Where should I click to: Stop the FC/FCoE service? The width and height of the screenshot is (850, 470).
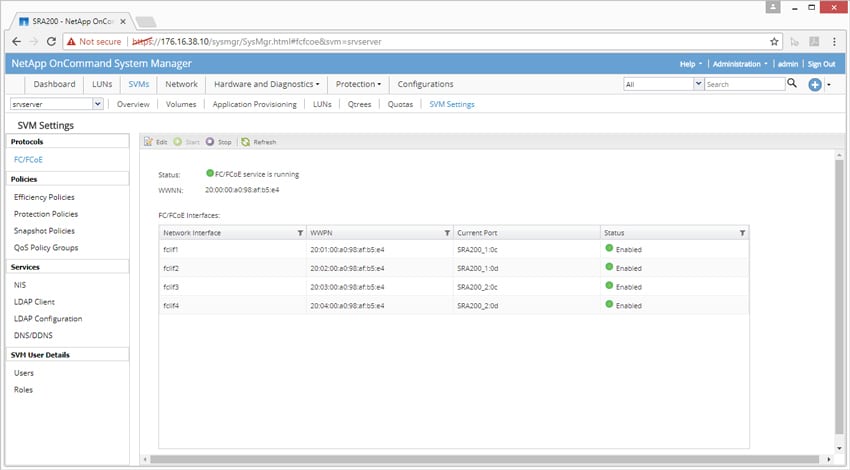218,141
